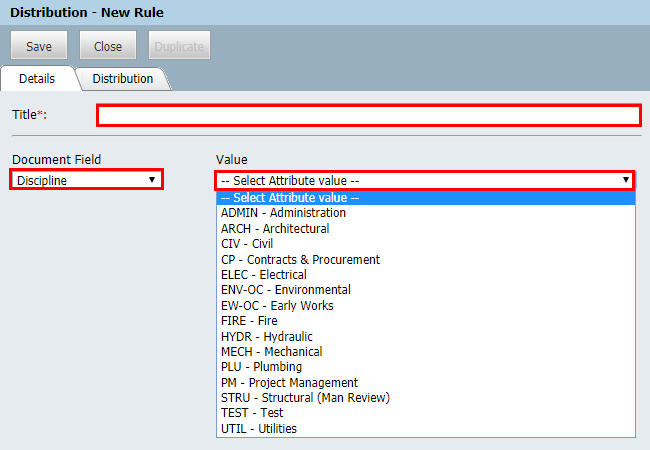The height and width of the screenshot is (450, 650).
Task: Select UTIL - Utilities option
Action: click(258, 429)
